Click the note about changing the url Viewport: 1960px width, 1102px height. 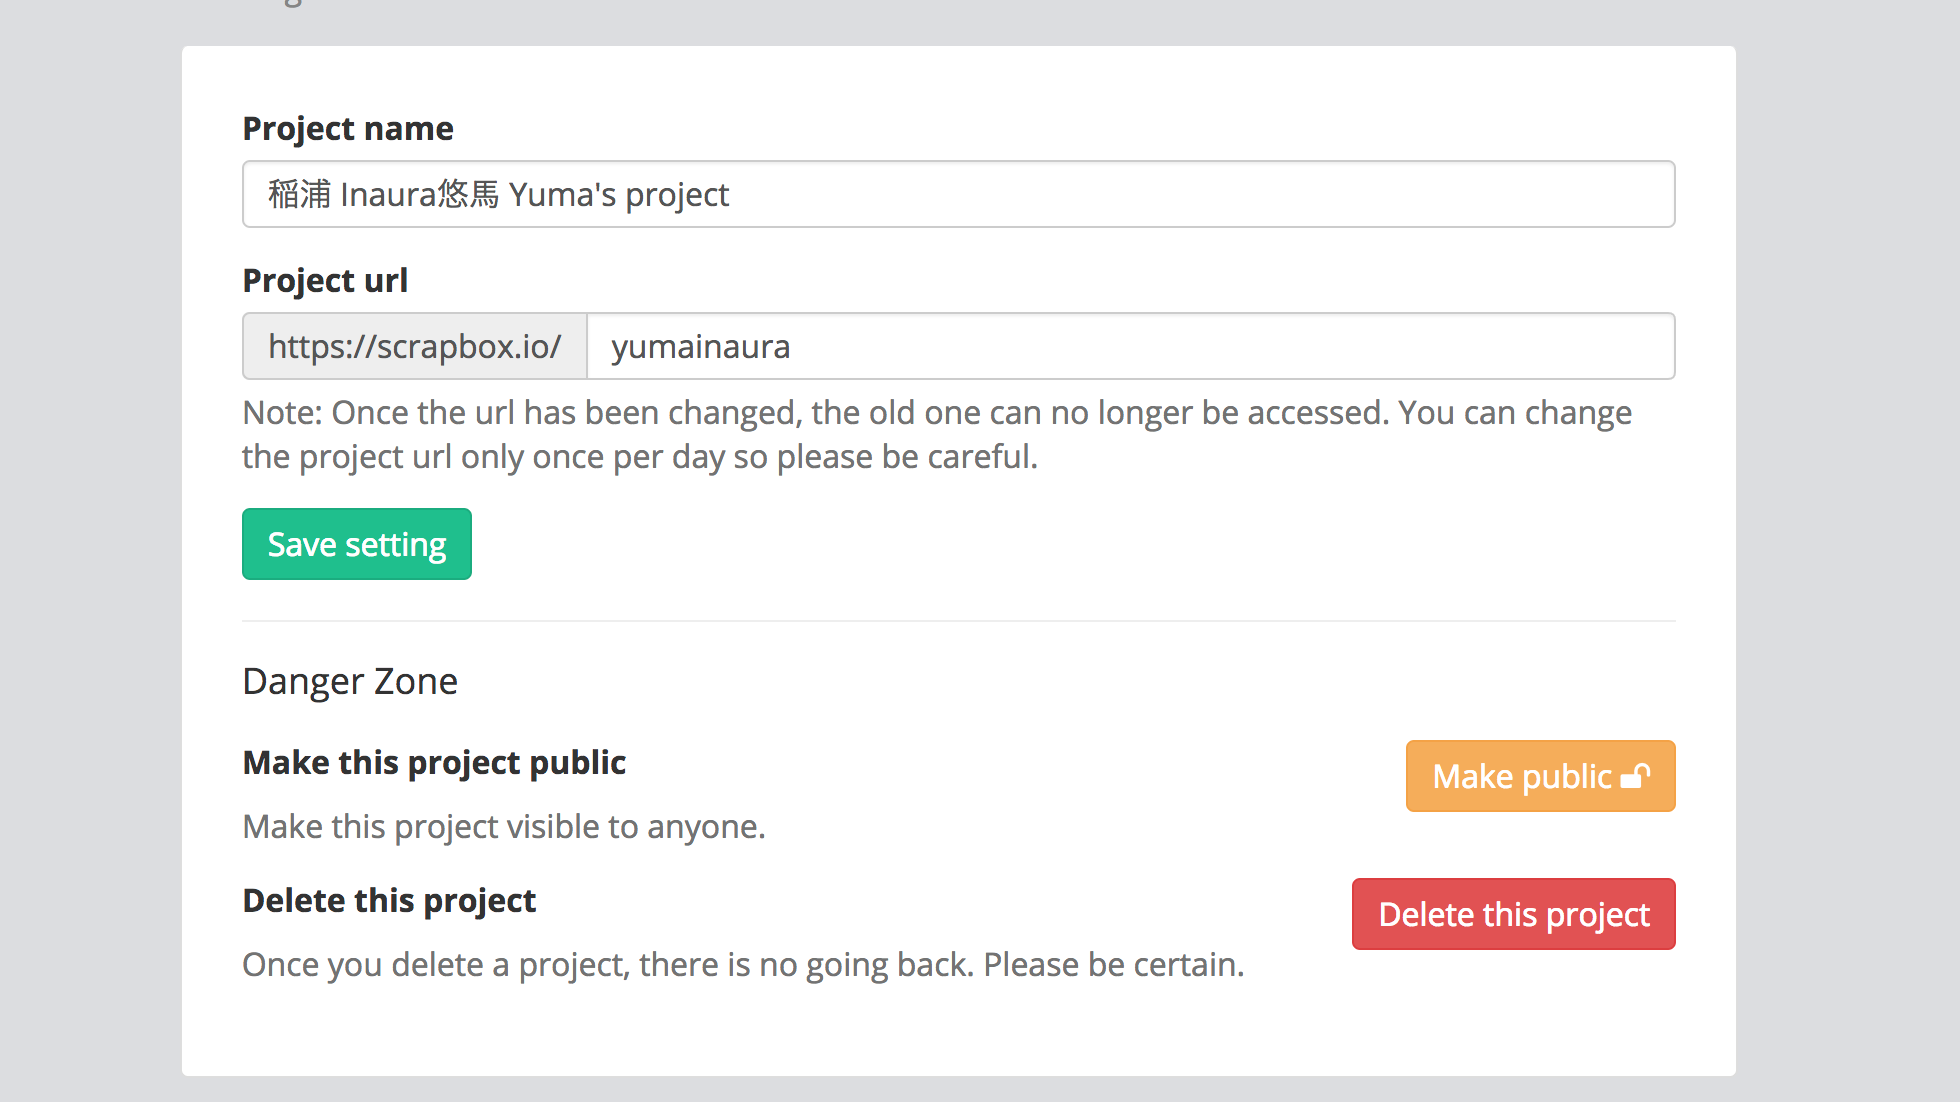936,413
